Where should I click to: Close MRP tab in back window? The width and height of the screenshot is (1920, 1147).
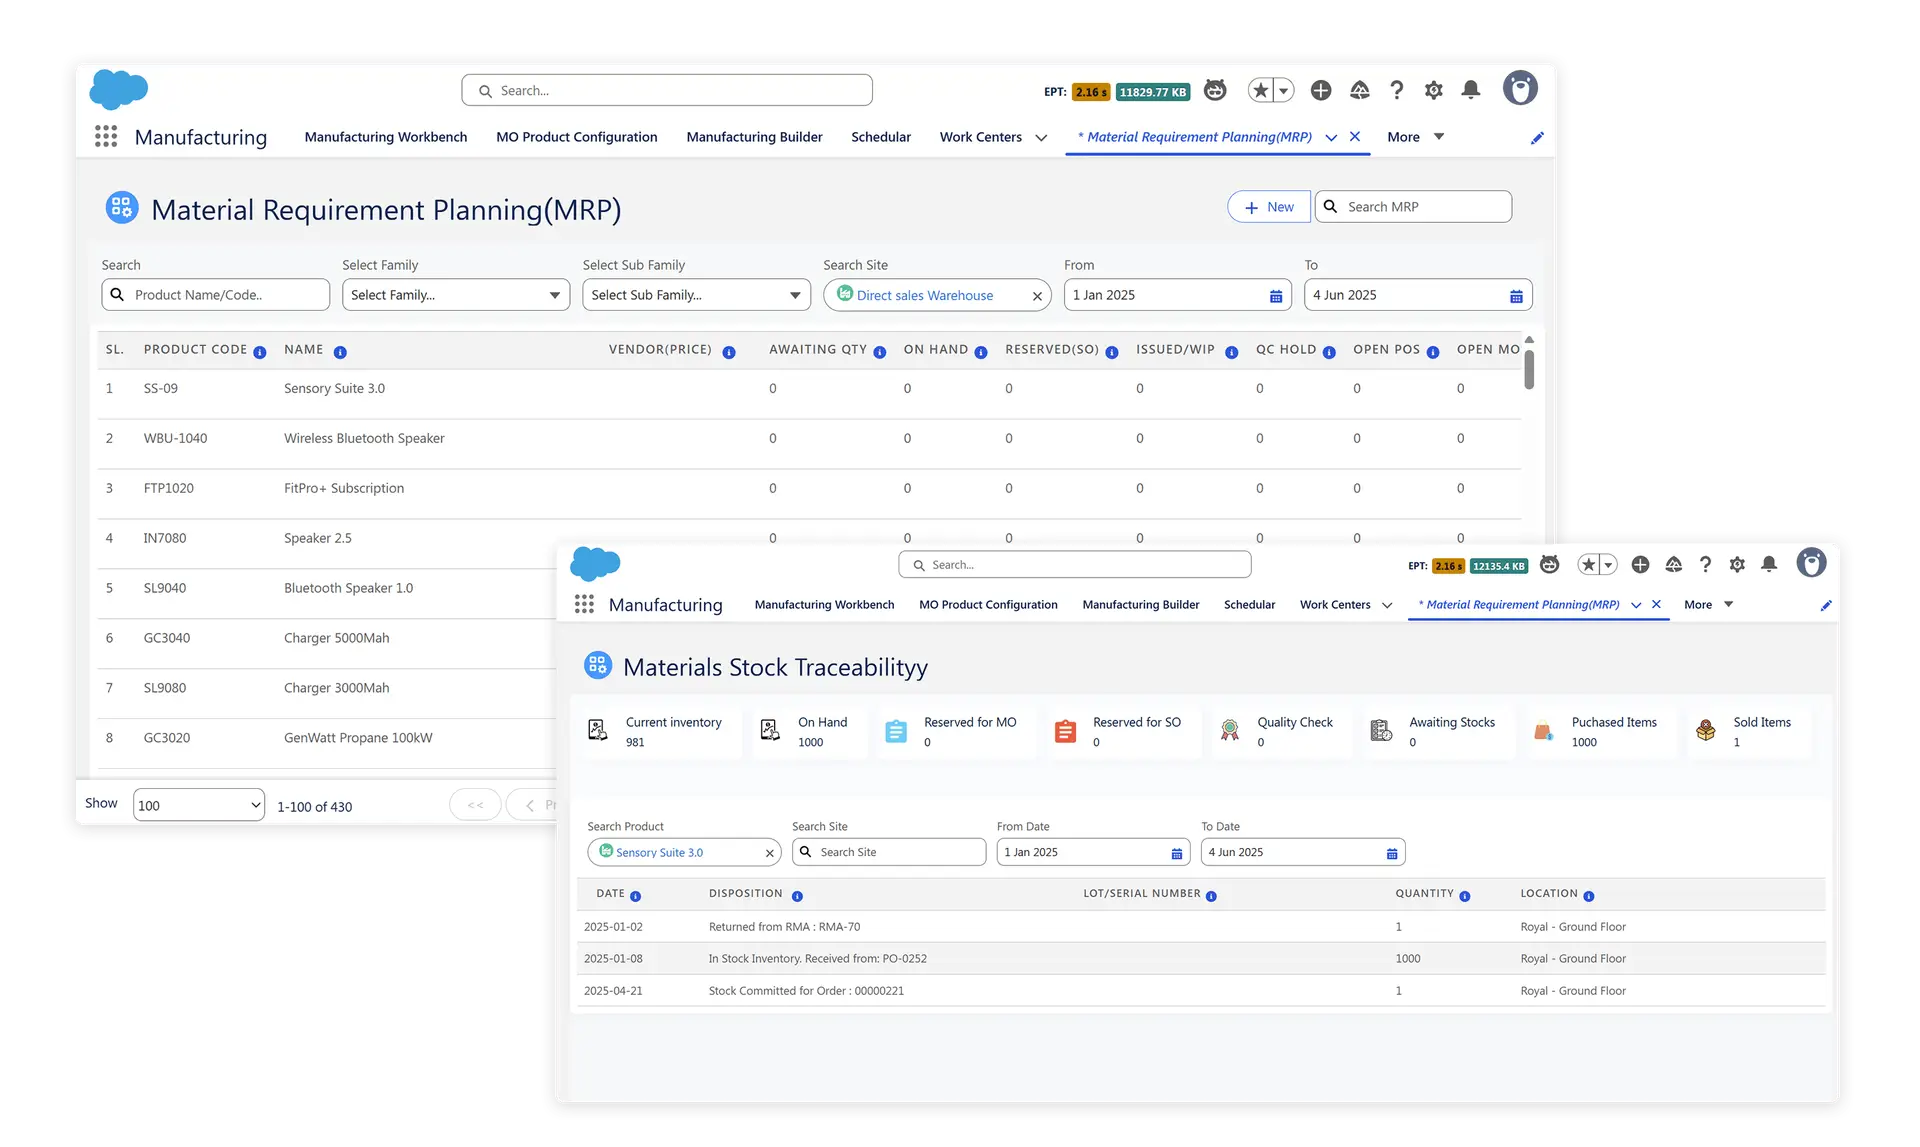1355,137
